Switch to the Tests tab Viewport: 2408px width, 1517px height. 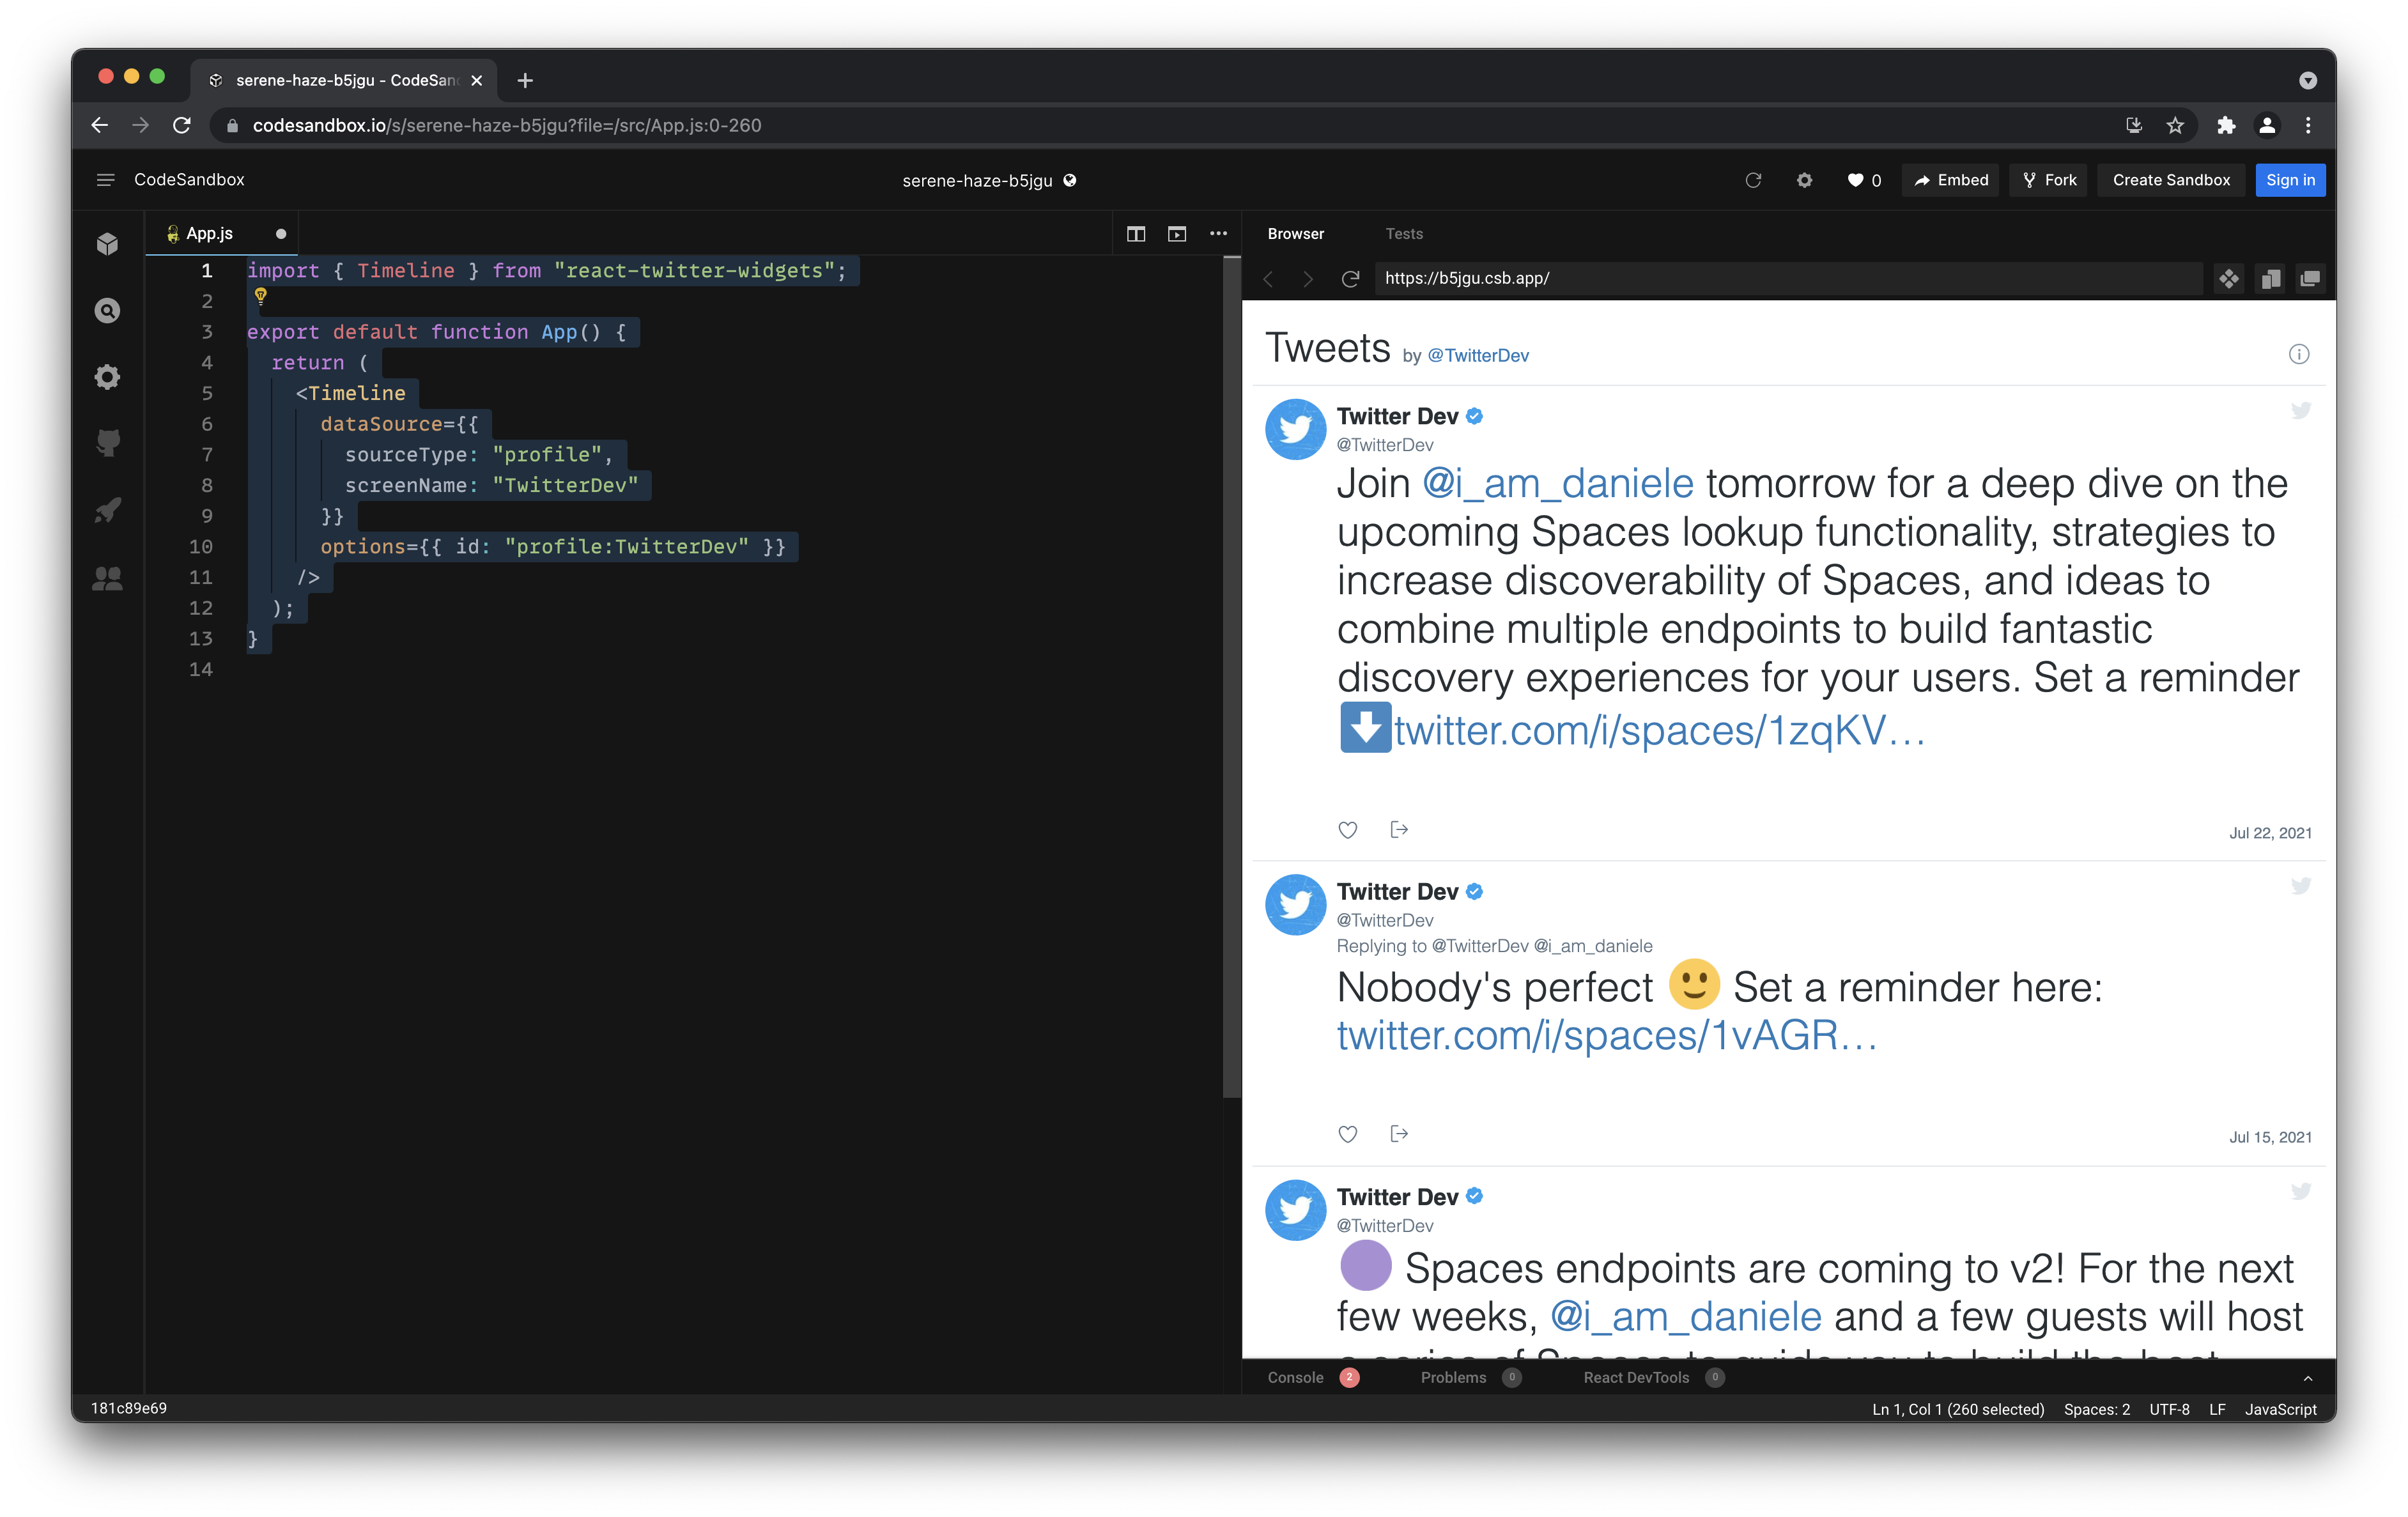[x=1404, y=233]
